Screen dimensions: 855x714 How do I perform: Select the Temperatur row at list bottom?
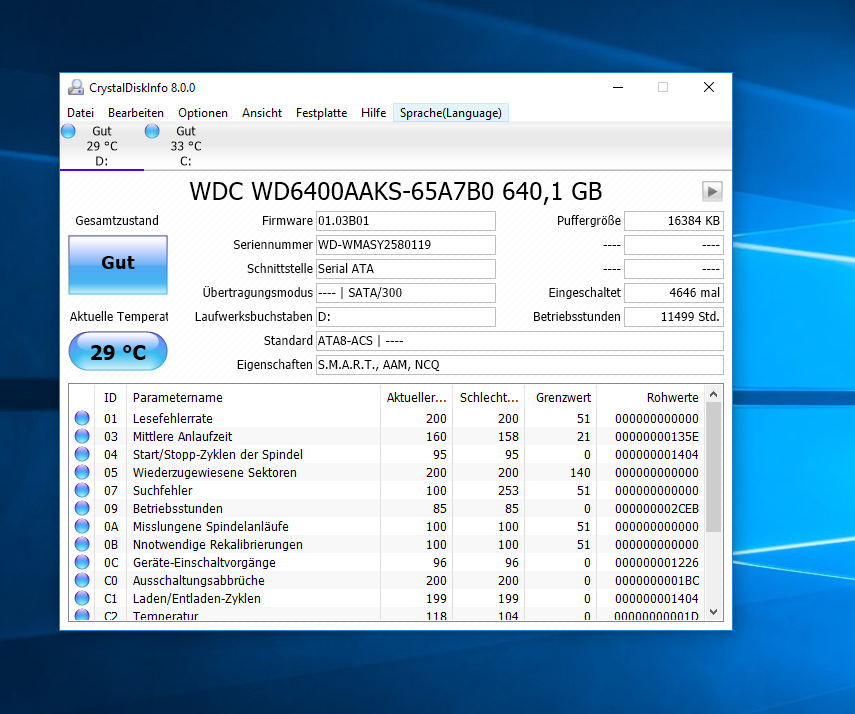pyautogui.click(x=387, y=615)
